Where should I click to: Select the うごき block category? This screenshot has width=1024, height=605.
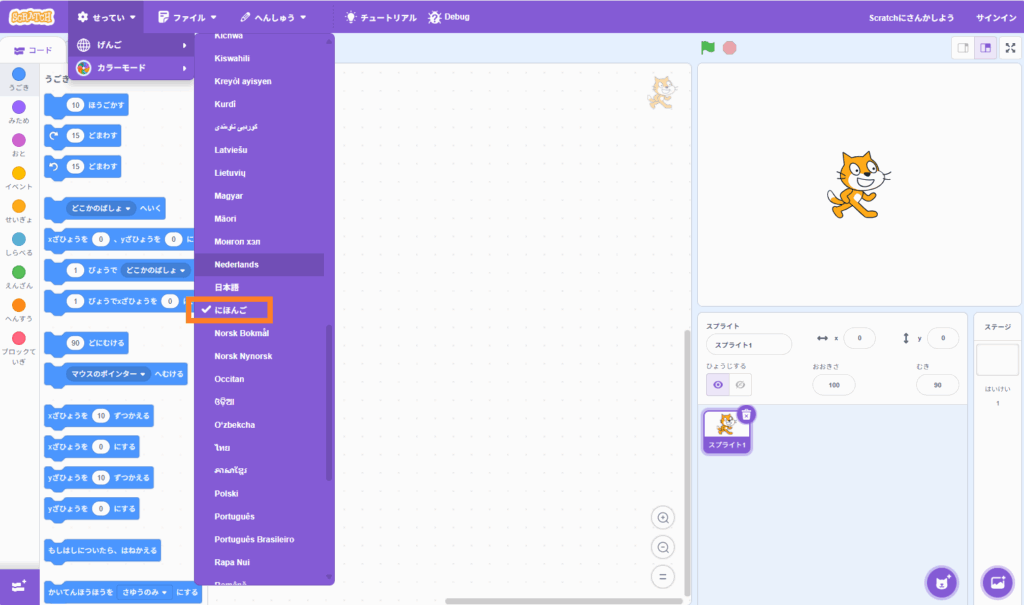[x=19, y=80]
